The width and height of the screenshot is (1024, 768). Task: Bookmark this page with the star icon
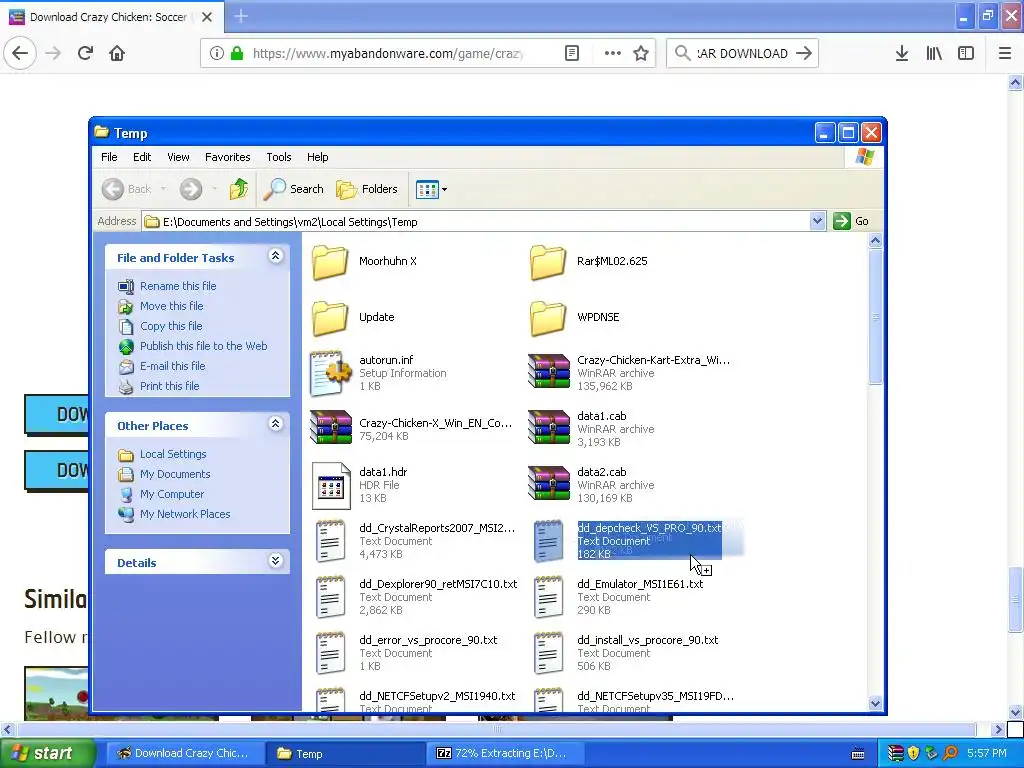(x=641, y=54)
